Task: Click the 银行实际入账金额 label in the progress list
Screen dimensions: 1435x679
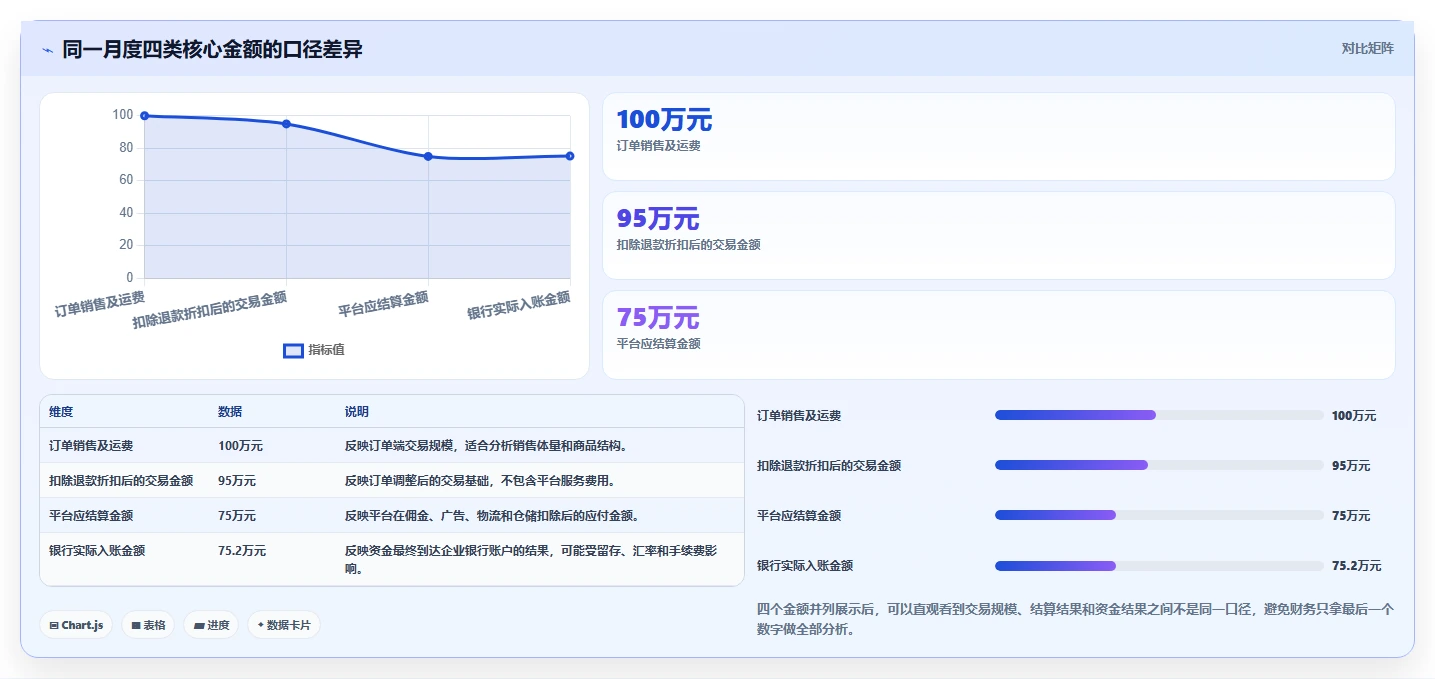Action: click(805, 566)
